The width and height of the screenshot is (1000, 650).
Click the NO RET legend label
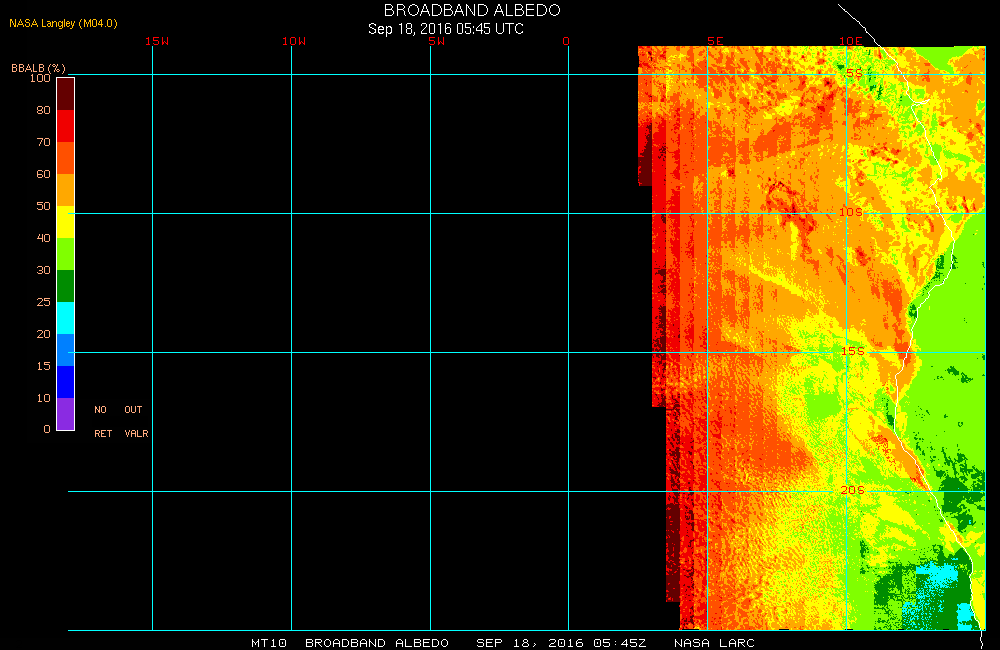[102, 421]
